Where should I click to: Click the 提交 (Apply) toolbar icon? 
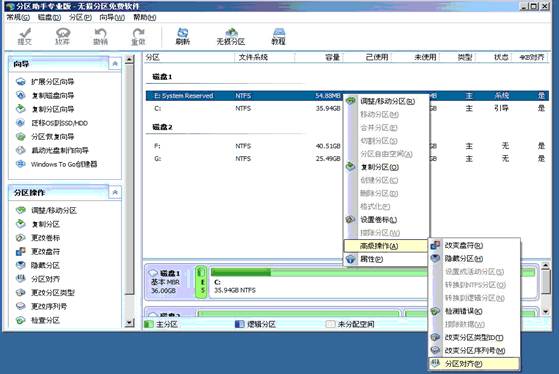point(25,36)
